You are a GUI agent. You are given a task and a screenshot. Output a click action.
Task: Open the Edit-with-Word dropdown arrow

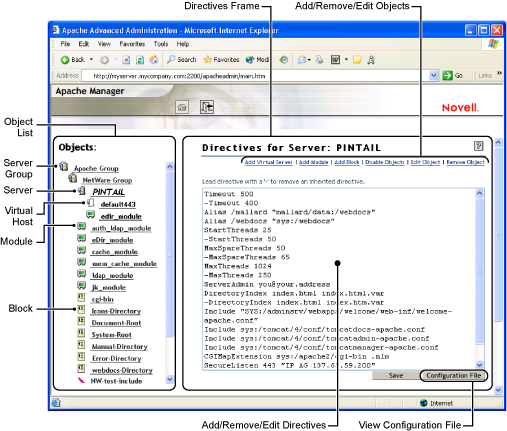pos(346,60)
